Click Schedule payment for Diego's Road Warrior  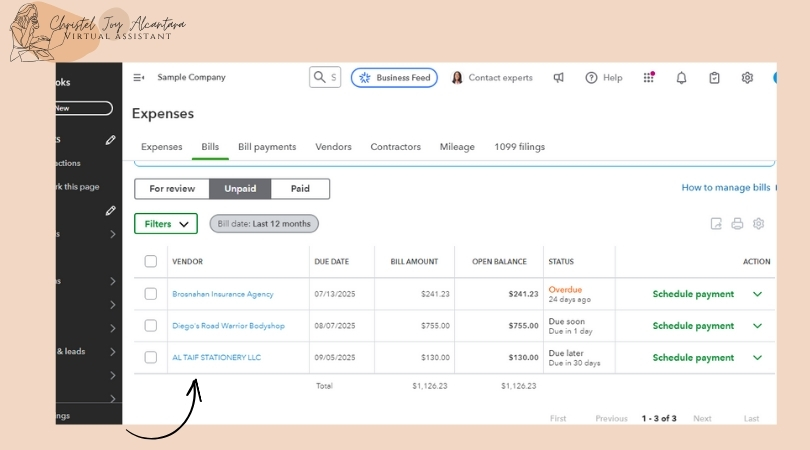tap(693, 326)
